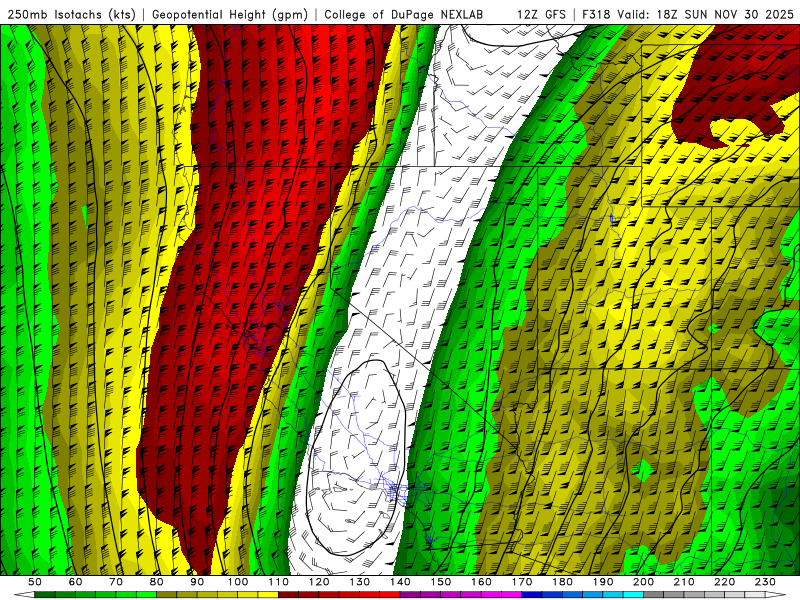
Task: Click the 200 knot legend label
Action: tap(643, 582)
